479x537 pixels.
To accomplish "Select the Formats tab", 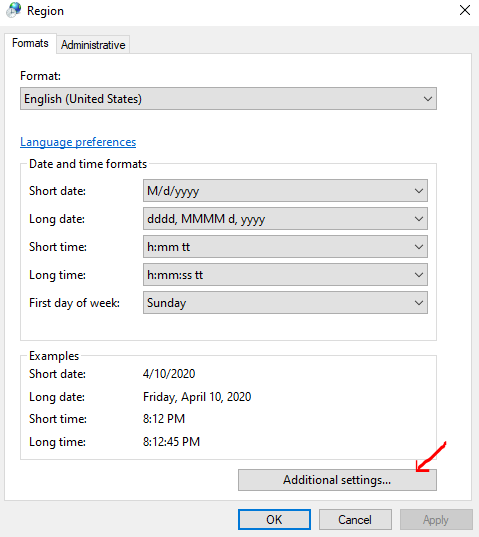I will pyautogui.click(x=30, y=43).
